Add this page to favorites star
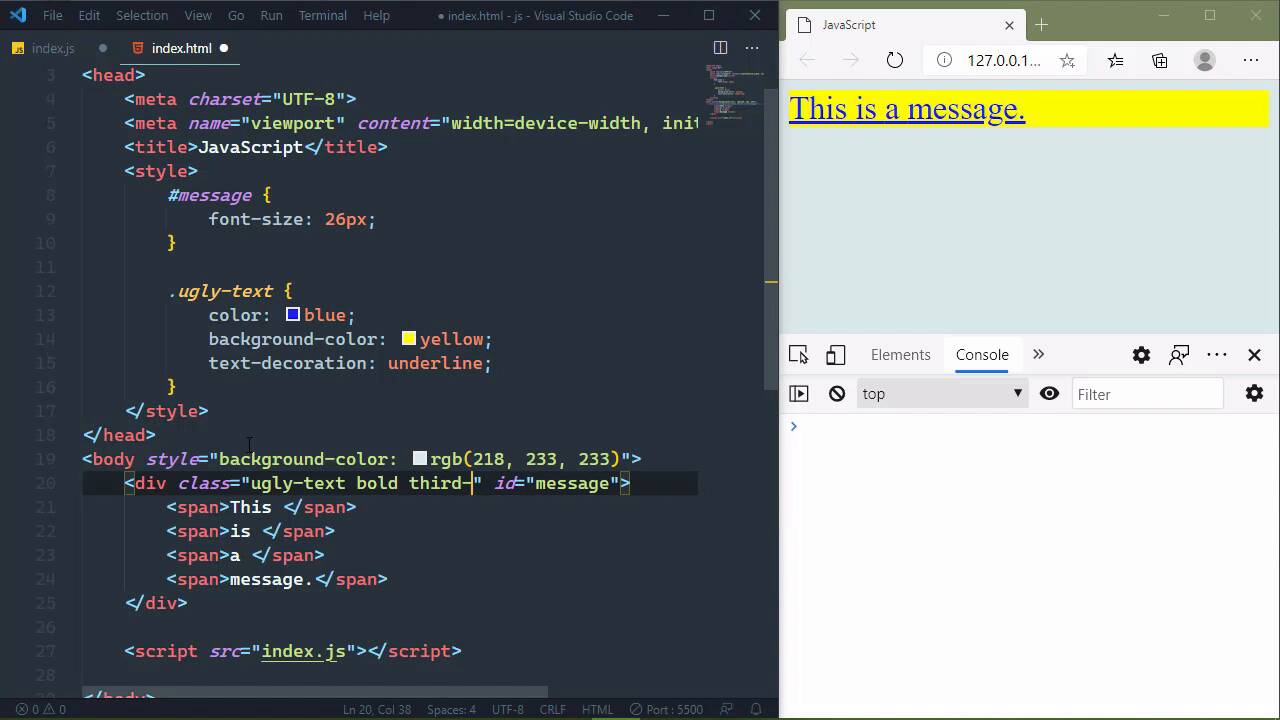 pyautogui.click(x=1067, y=60)
